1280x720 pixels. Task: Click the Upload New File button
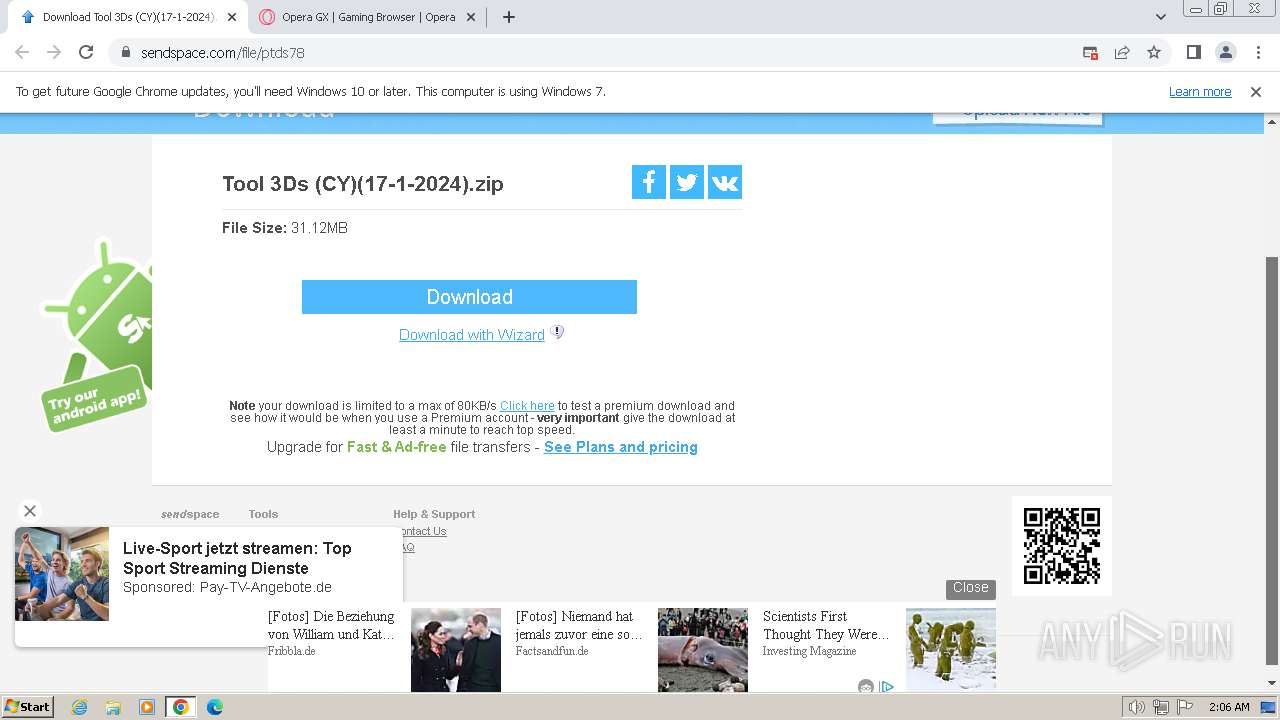point(1017,115)
